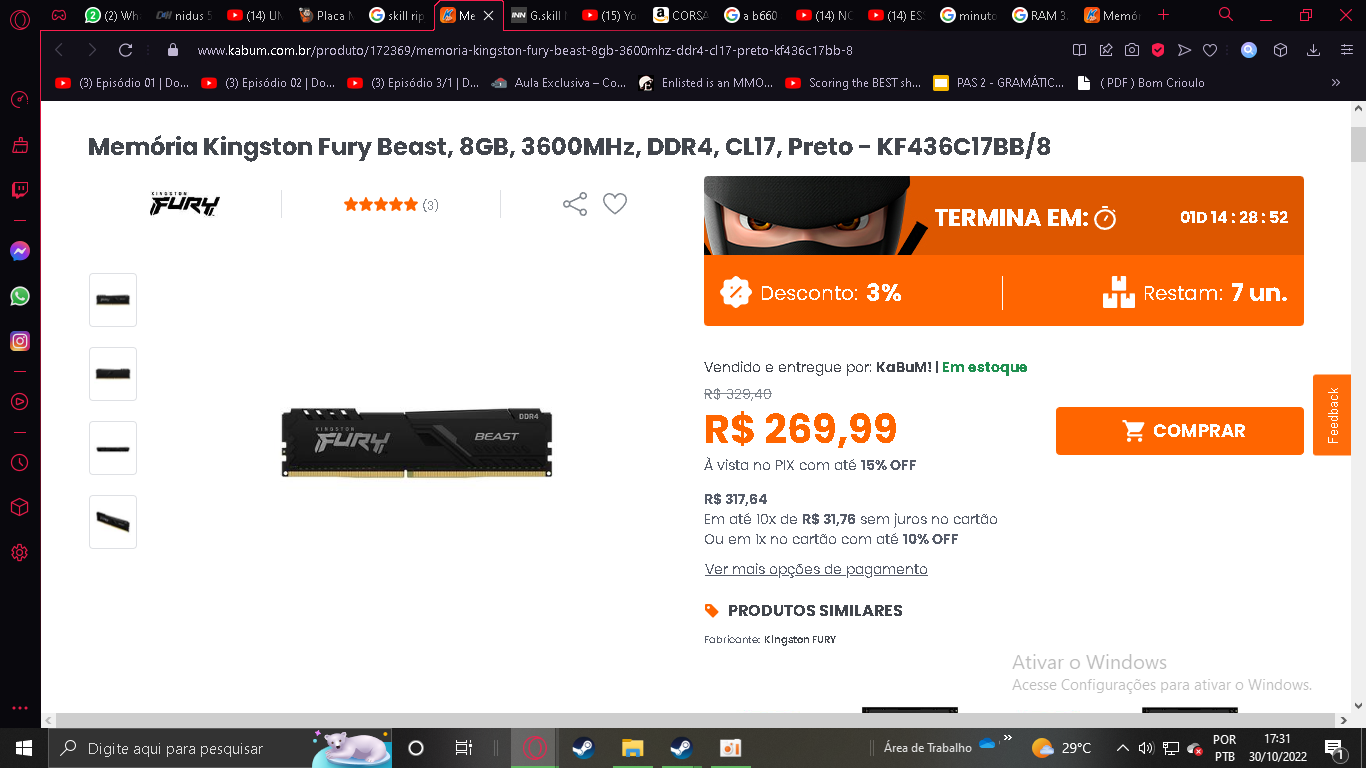The height and width of the screenshot is (768, 1366).
Task: Take a page snapshot with the camera icon
Action: (1132, 50)
